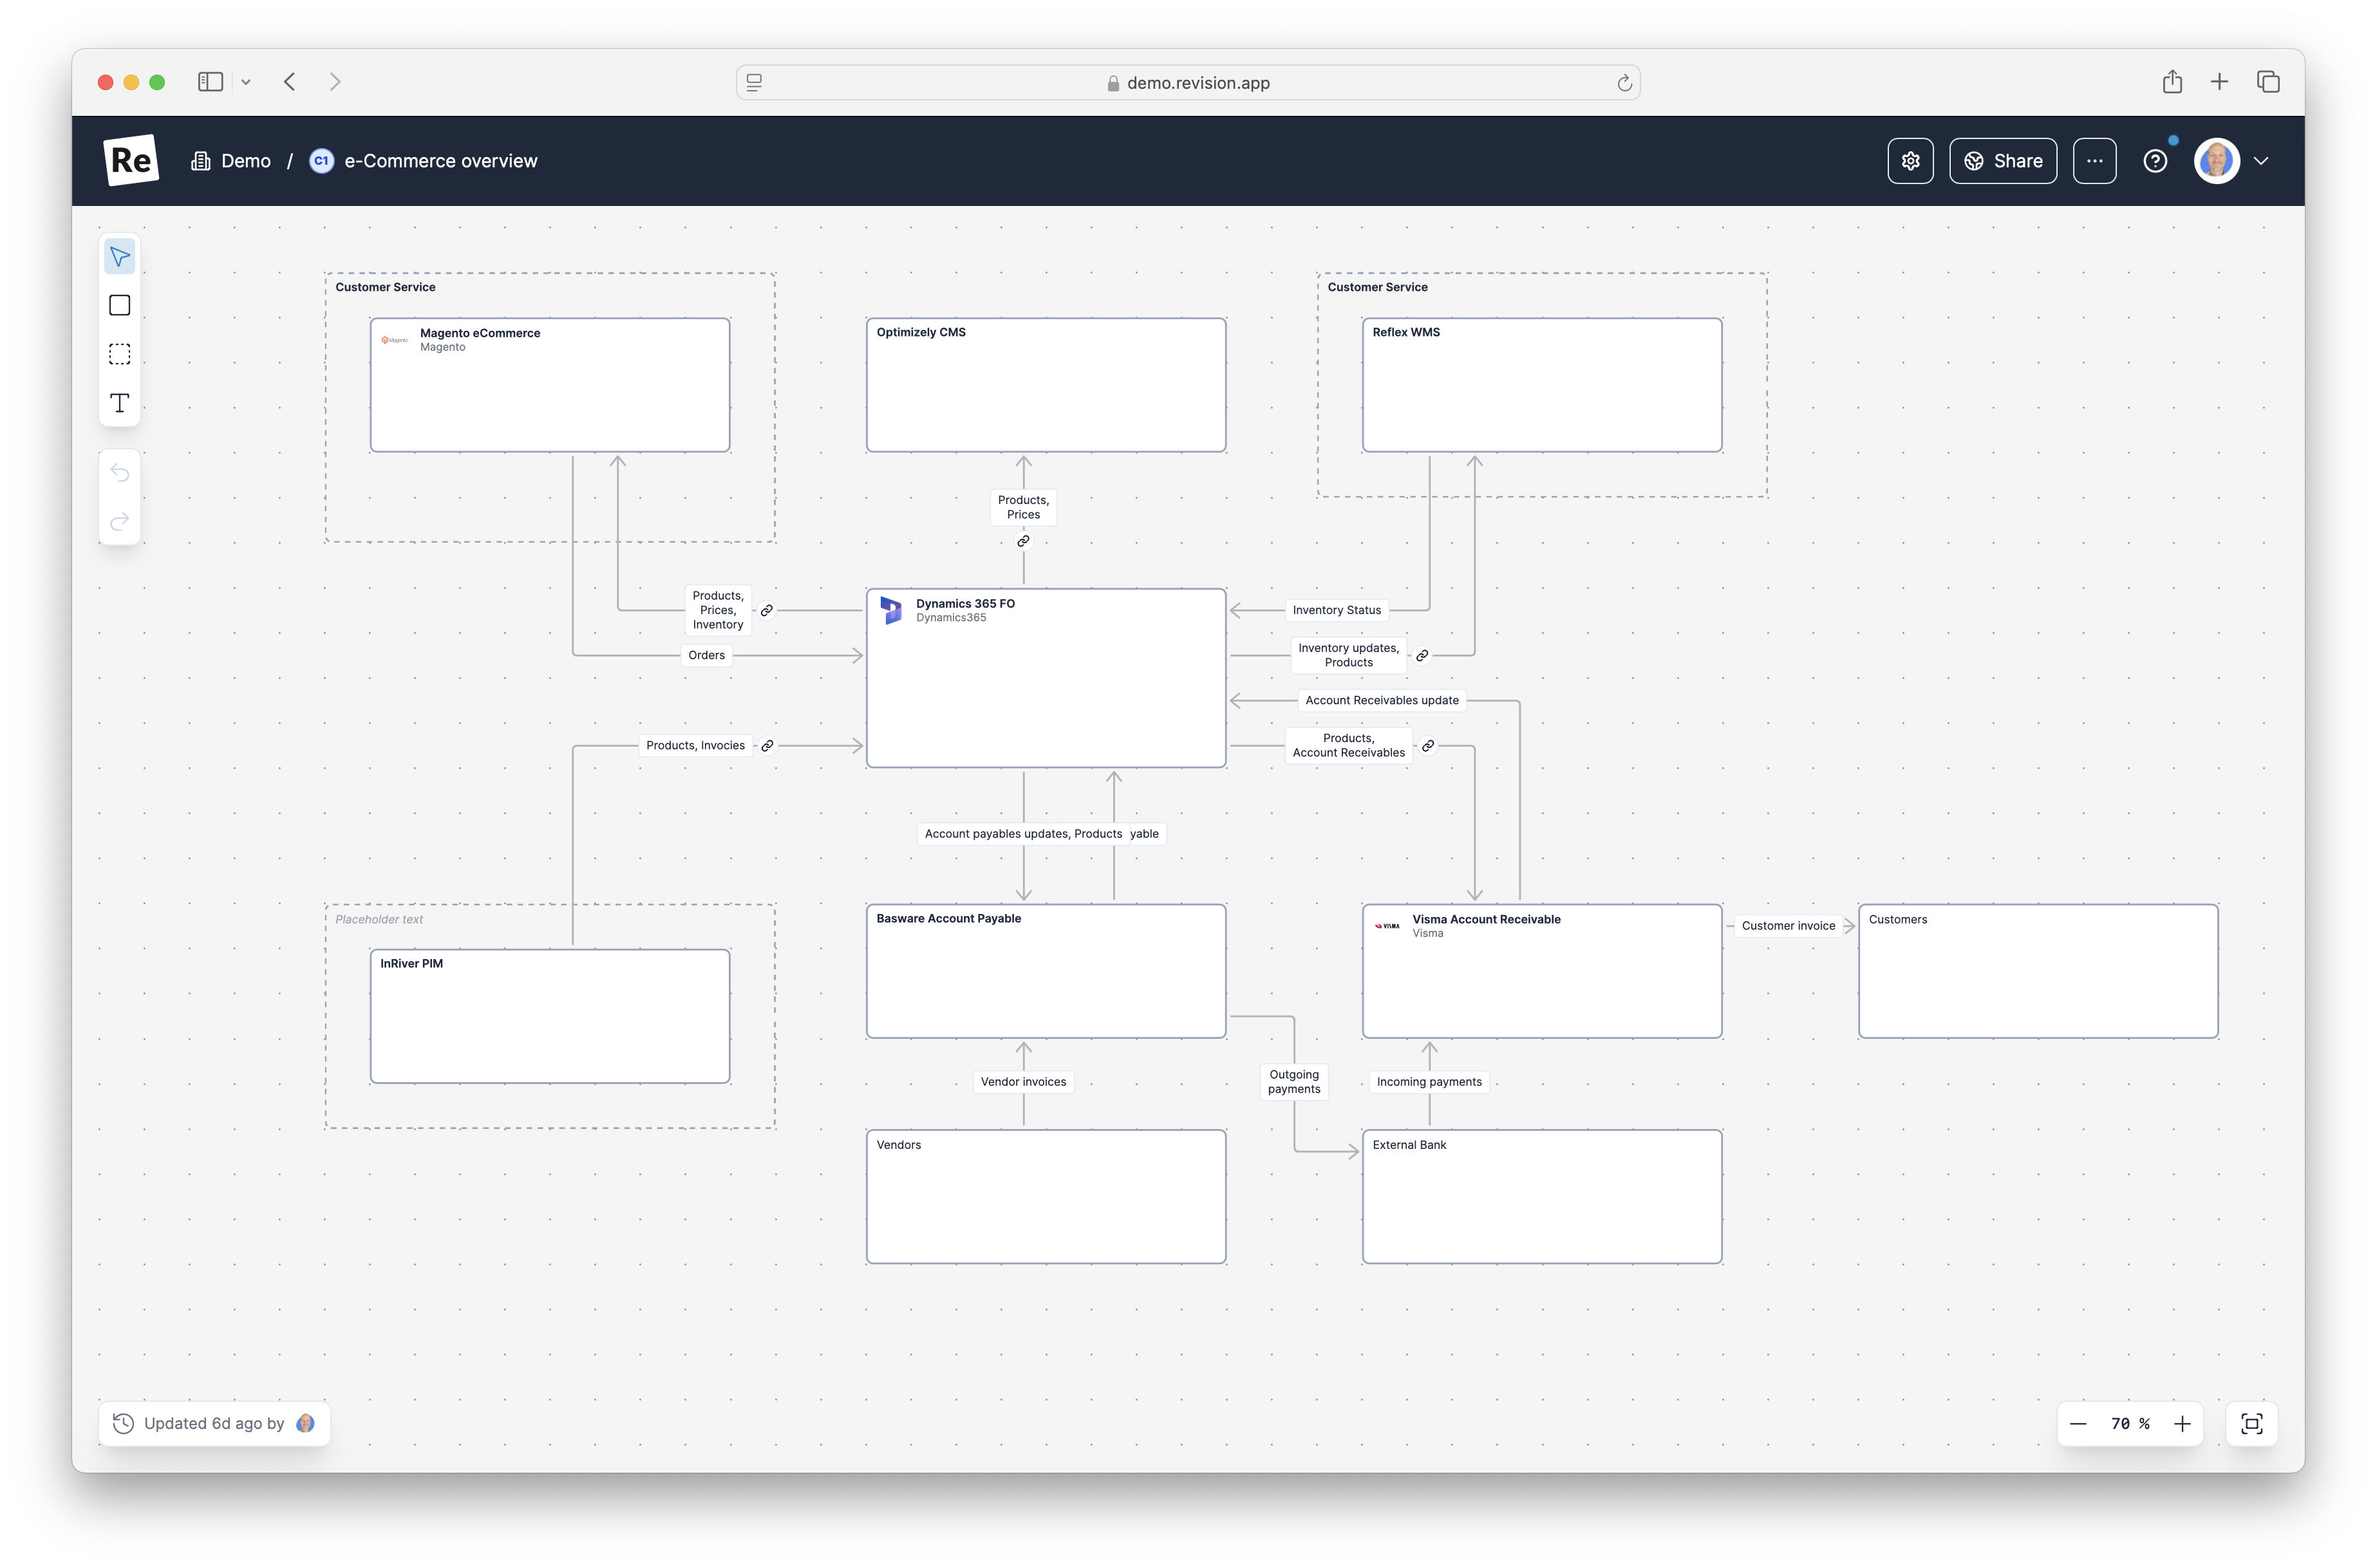Open workspace settings via the gear icon
Screen dimensions: 2377x1568
[1911, 160]
